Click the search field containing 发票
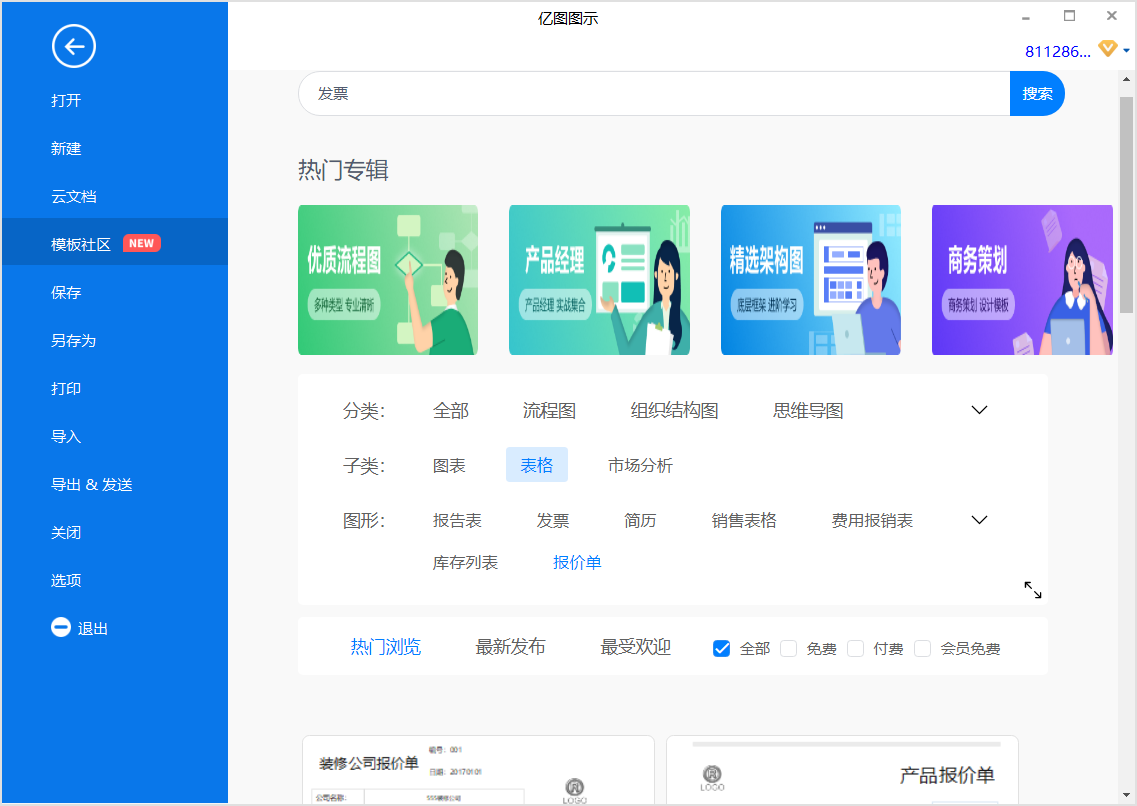This screenshot has height=806, width=1137. click(654, 94)
